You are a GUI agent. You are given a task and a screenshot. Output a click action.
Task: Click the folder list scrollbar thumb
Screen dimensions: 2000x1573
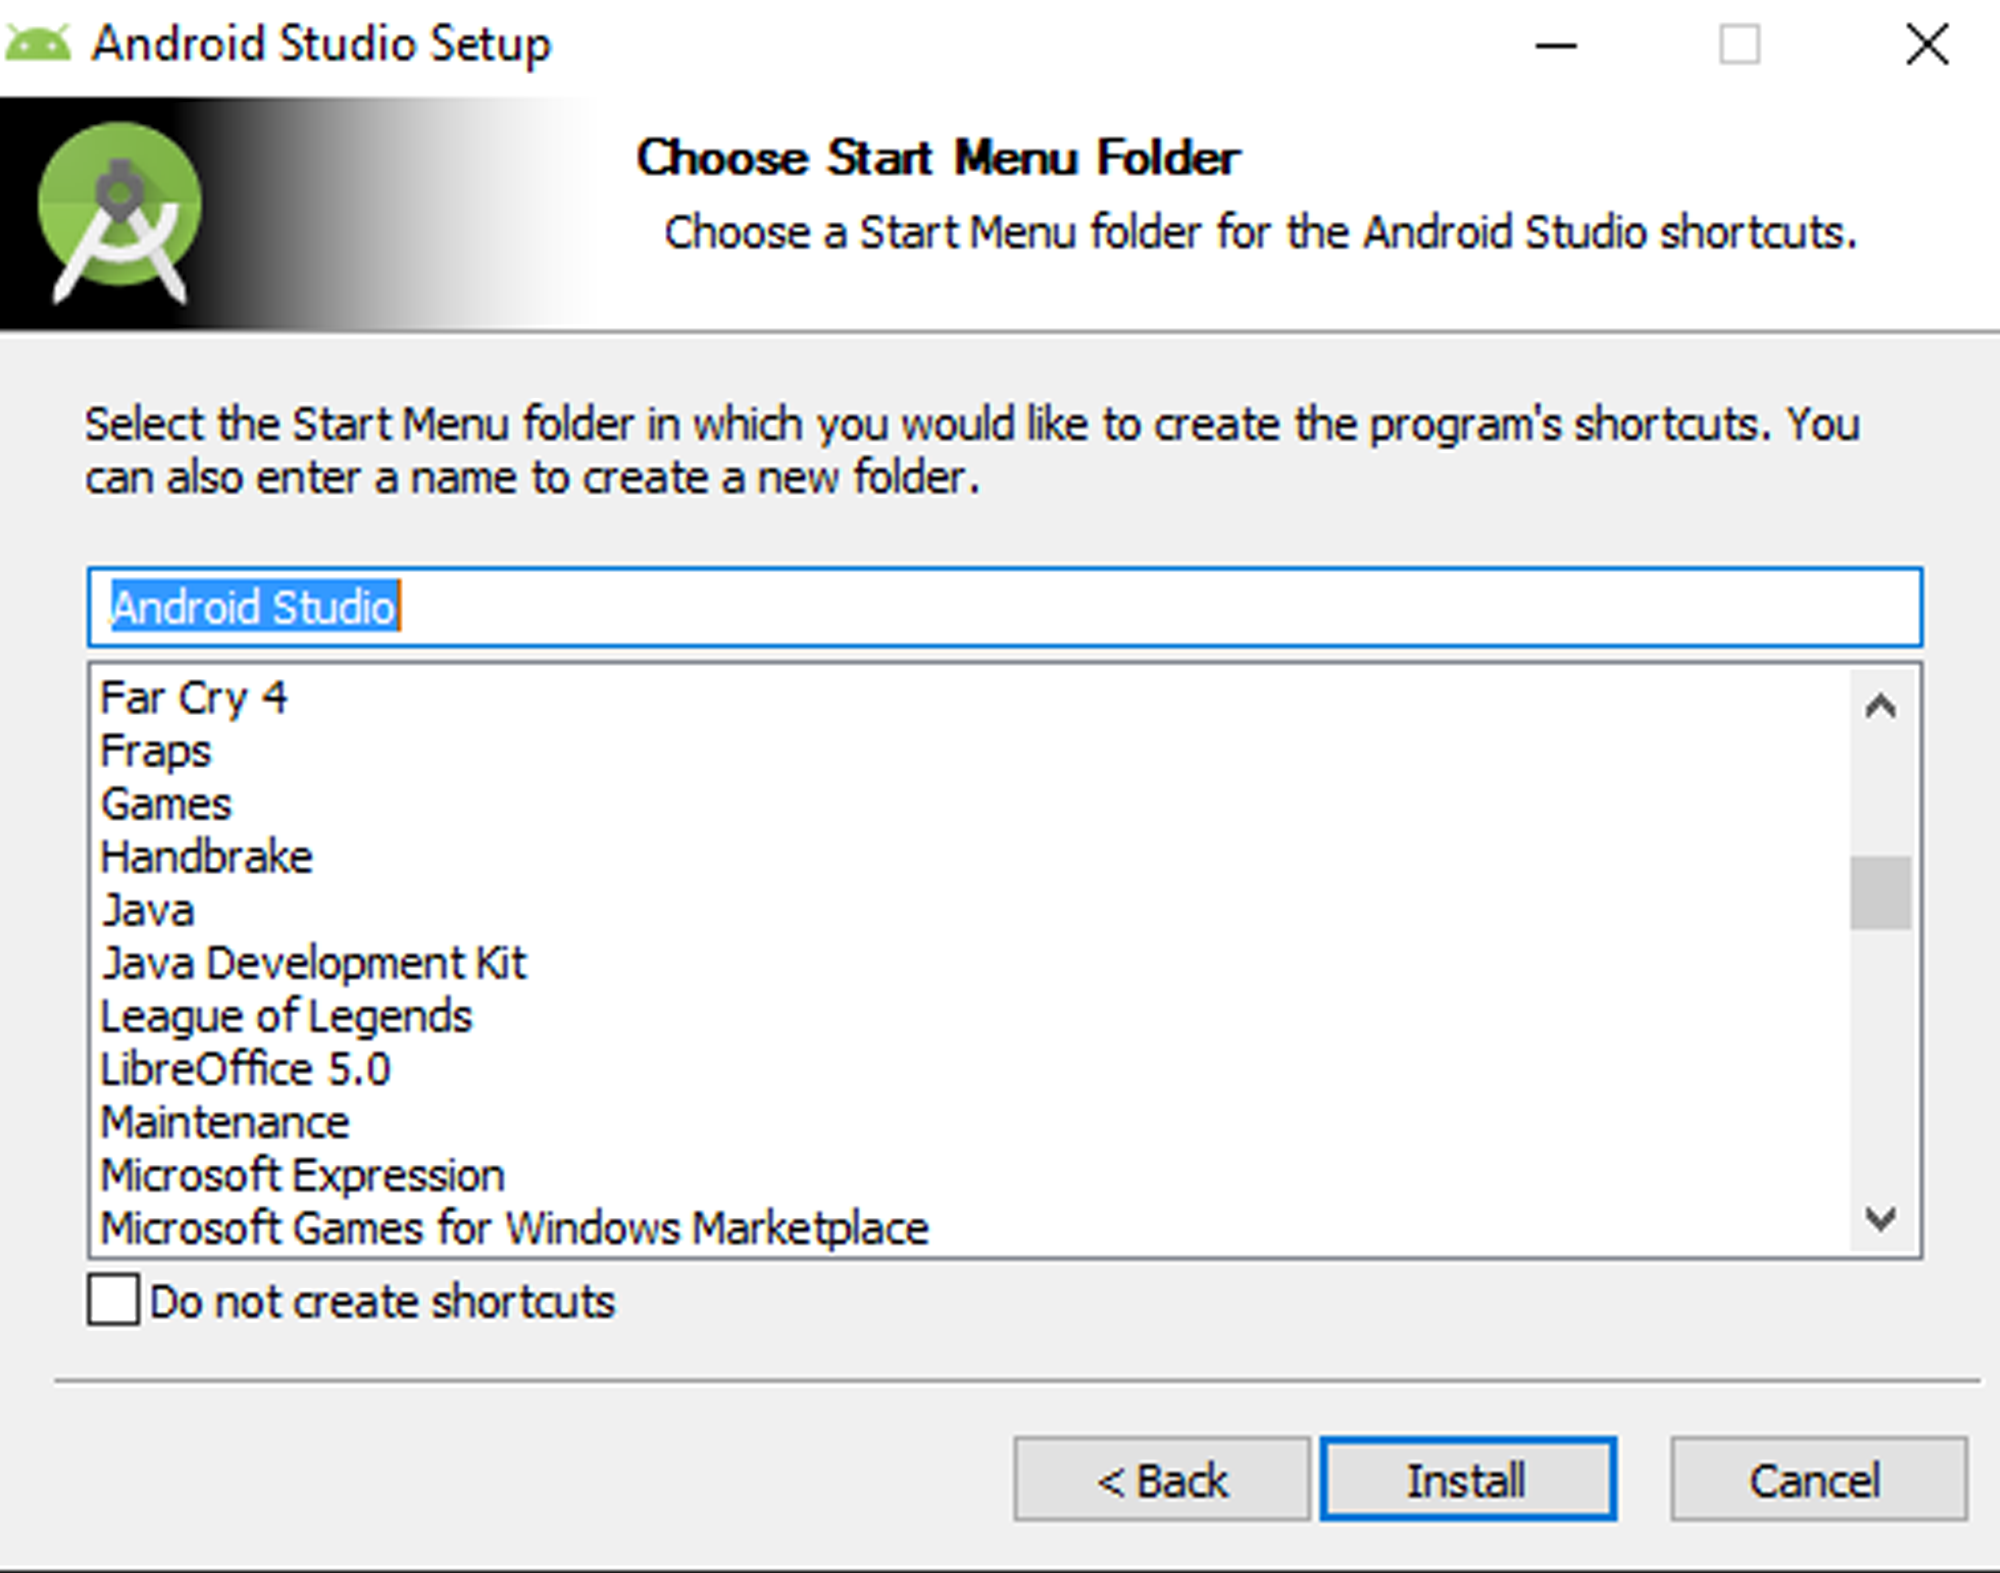[x=1881, y=892]
